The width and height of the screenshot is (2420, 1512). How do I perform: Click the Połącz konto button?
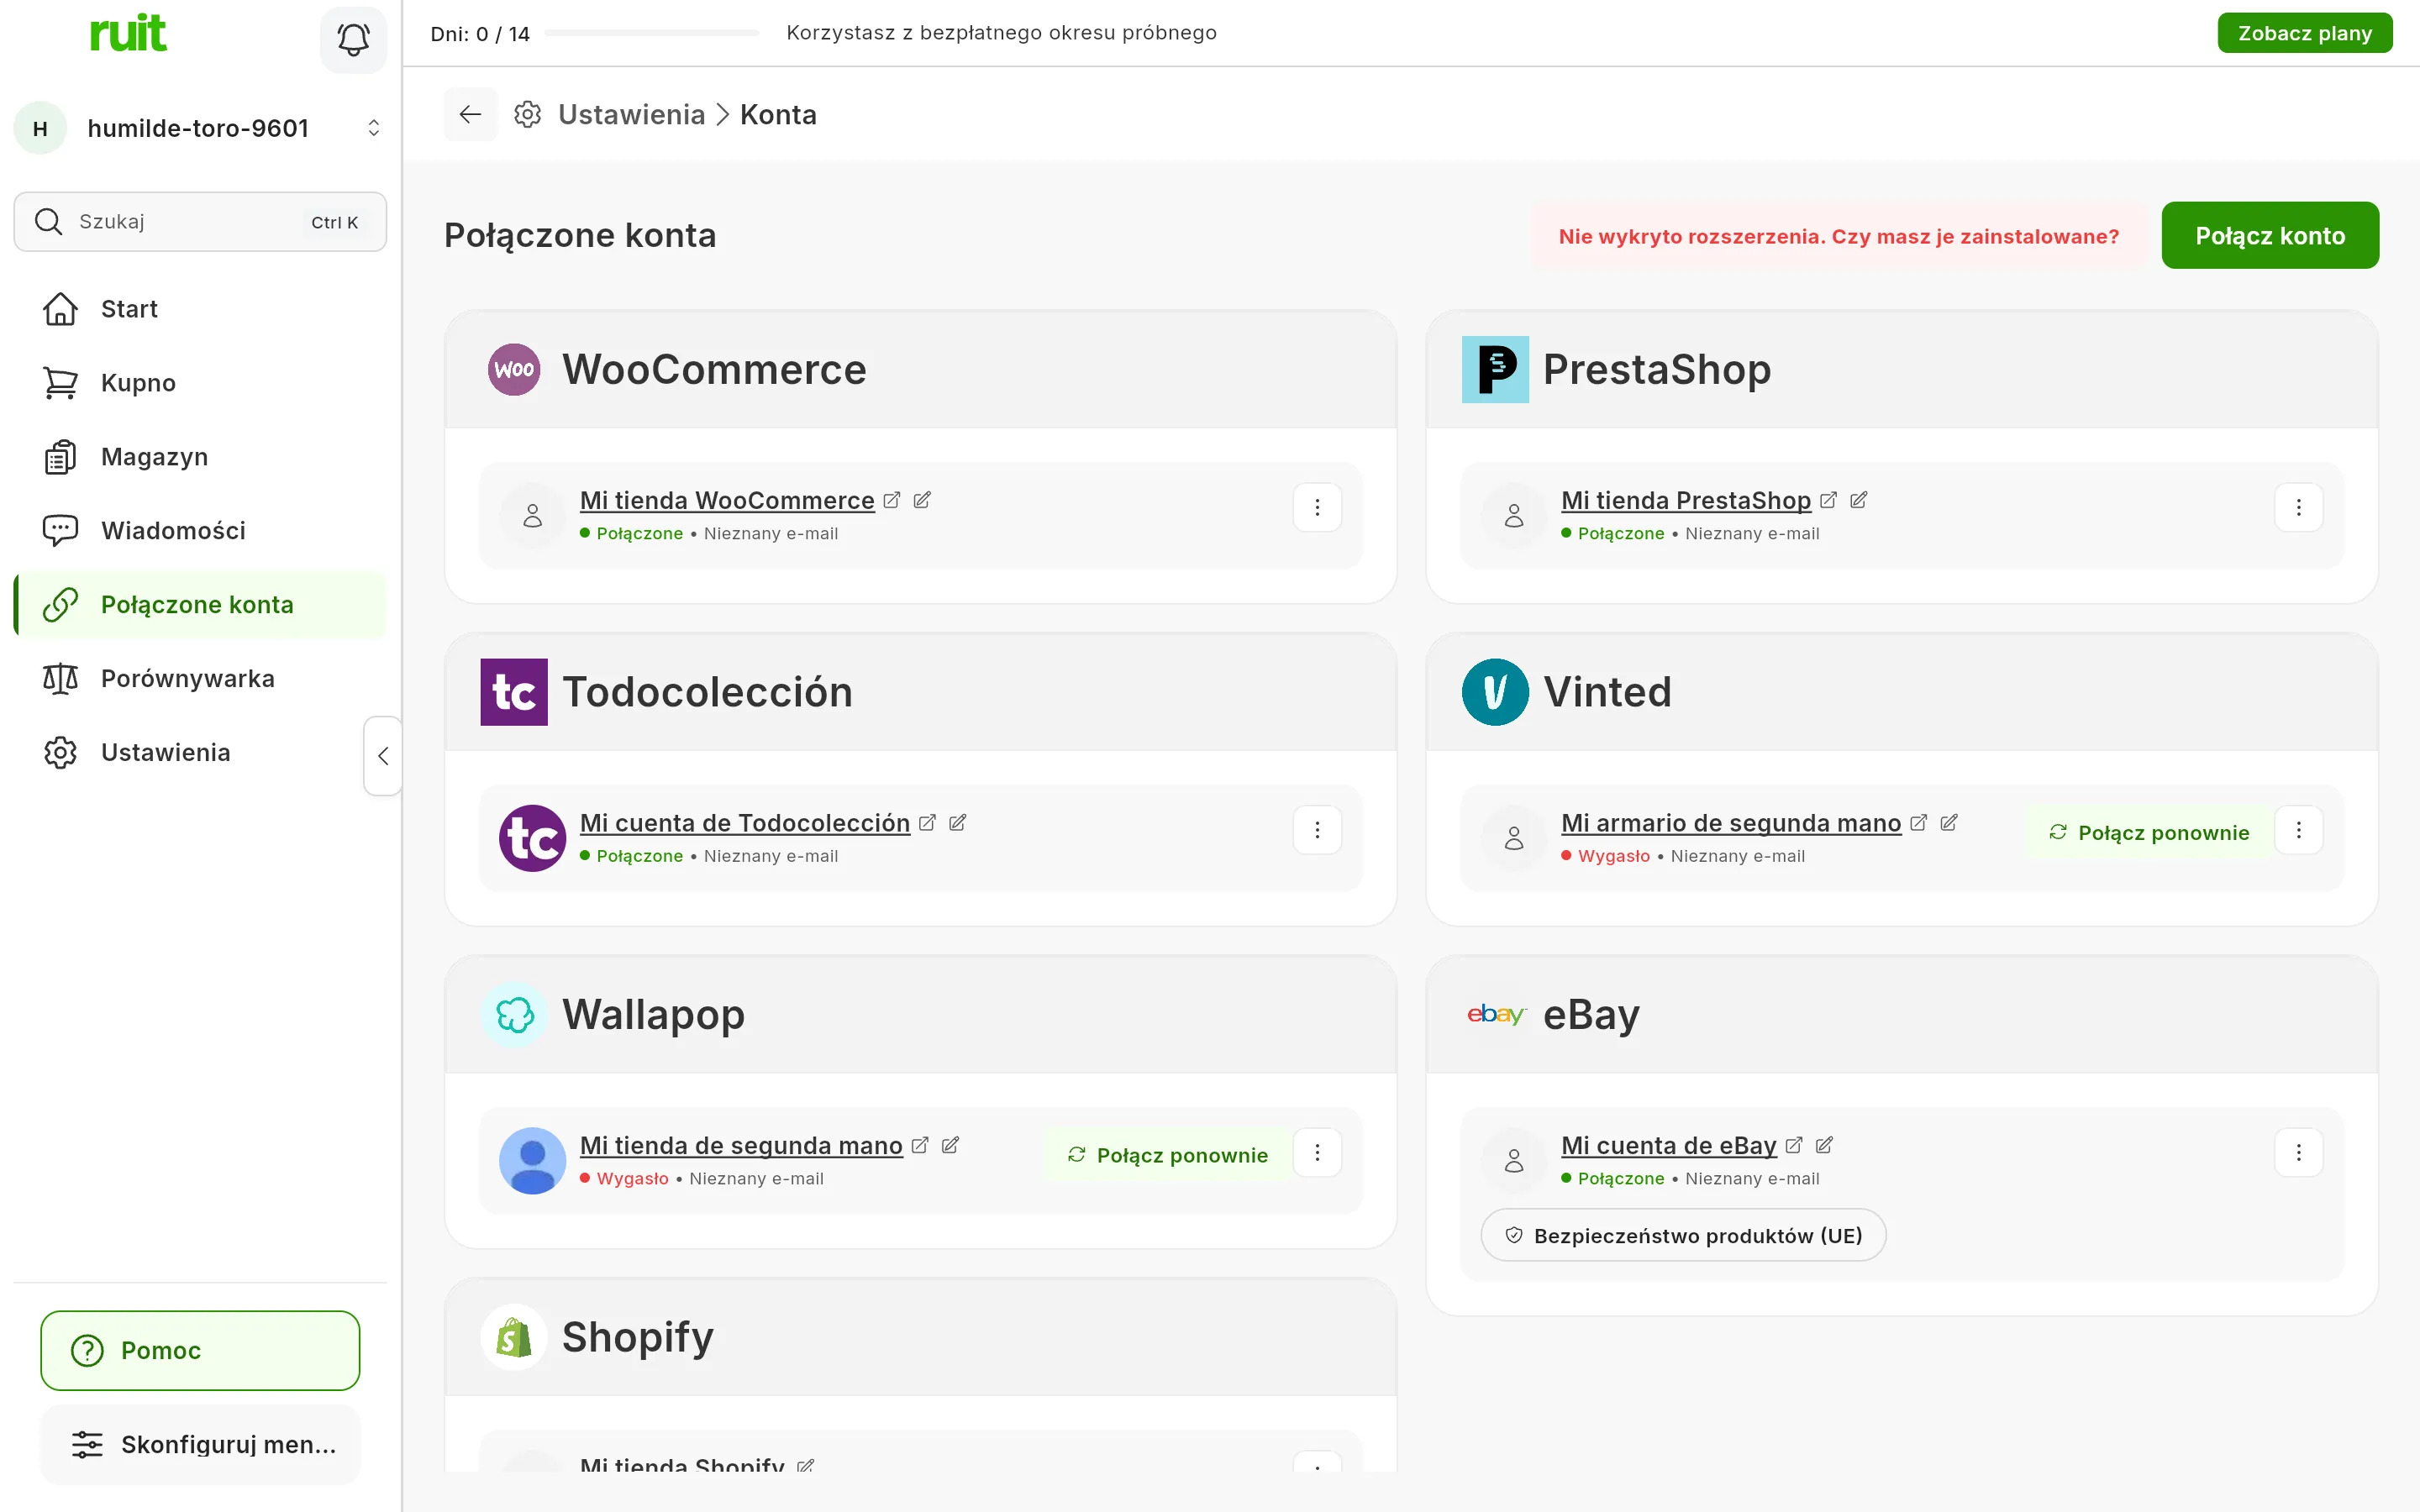(x=2270, y=236)
